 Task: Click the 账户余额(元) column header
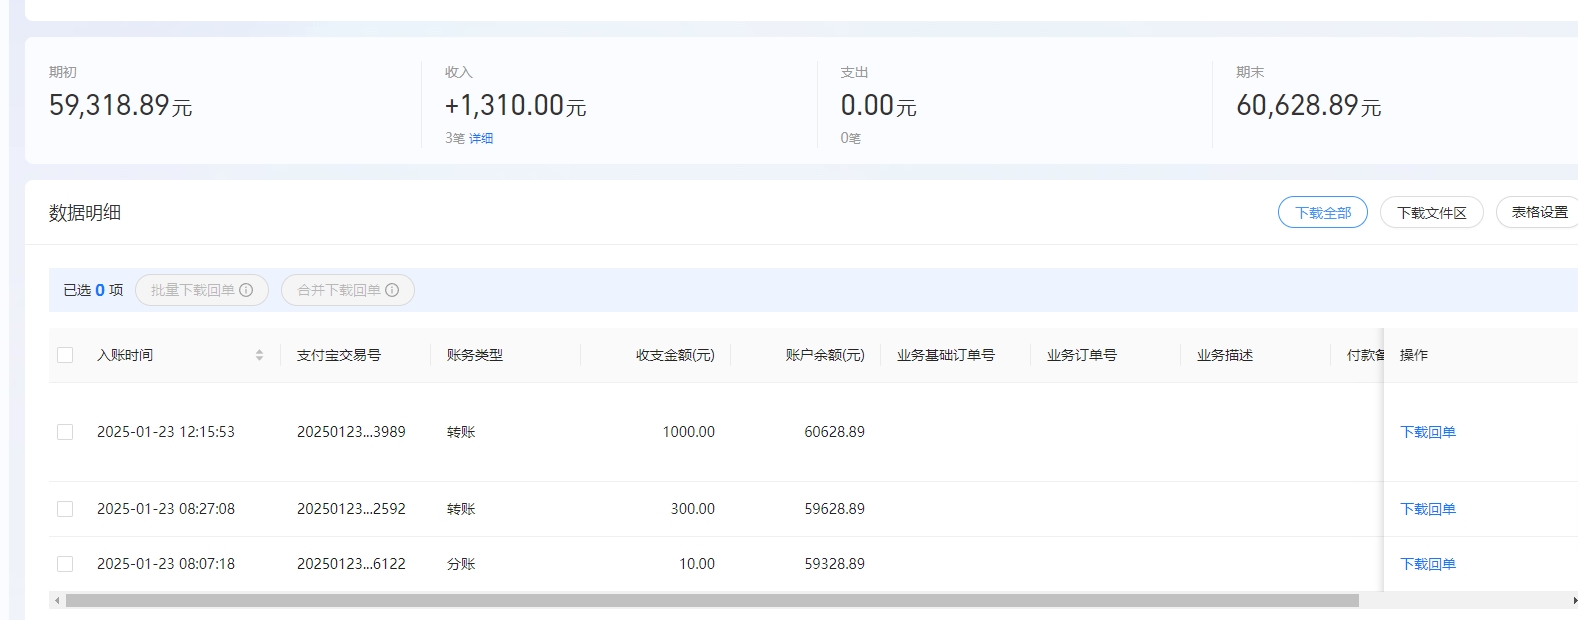click(x=825, y=355)
